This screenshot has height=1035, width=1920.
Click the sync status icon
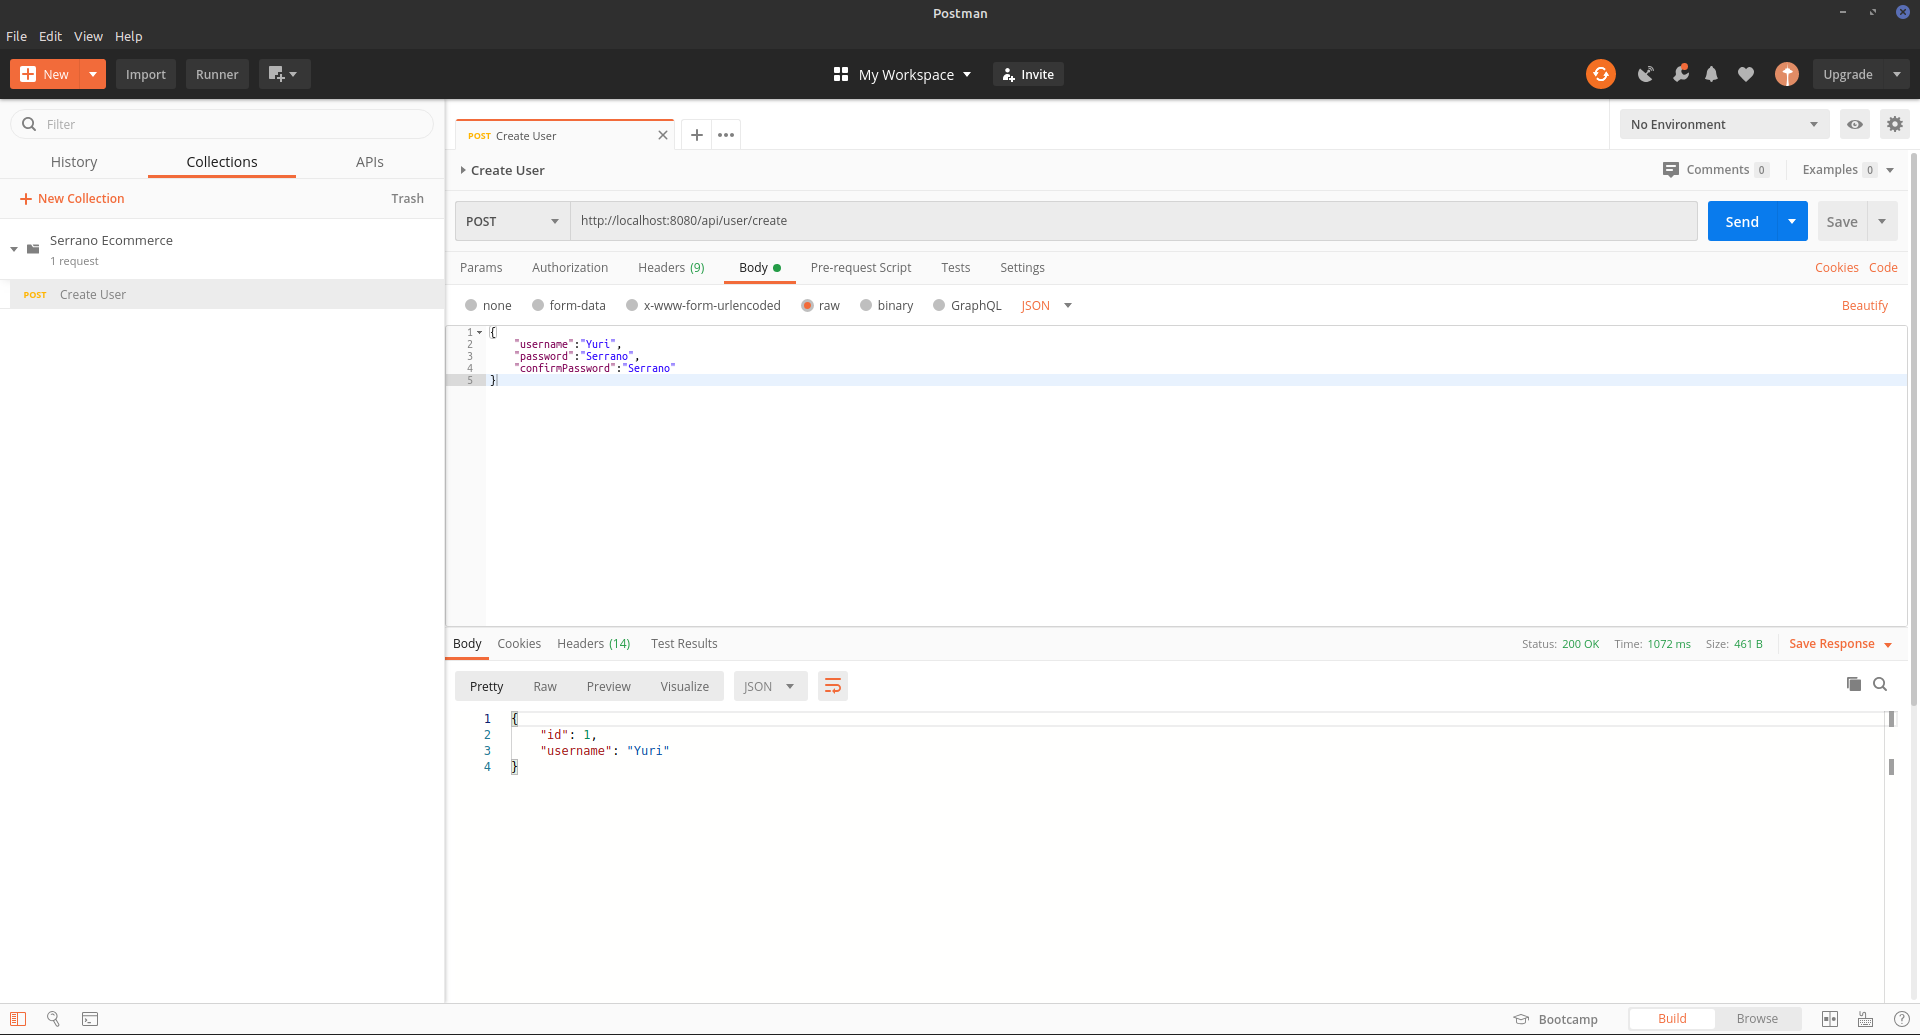click(x=1600, y=74)
